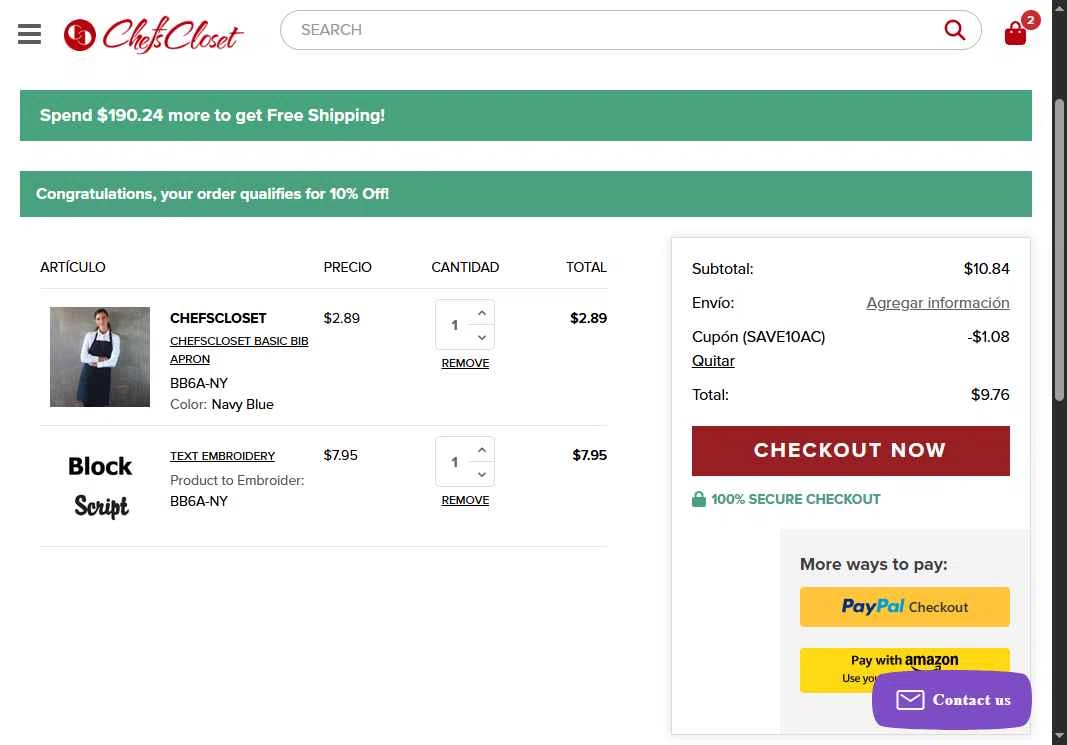Click the CHECKOUT NOW button
1067x745 pixels.
pos(851,450)
